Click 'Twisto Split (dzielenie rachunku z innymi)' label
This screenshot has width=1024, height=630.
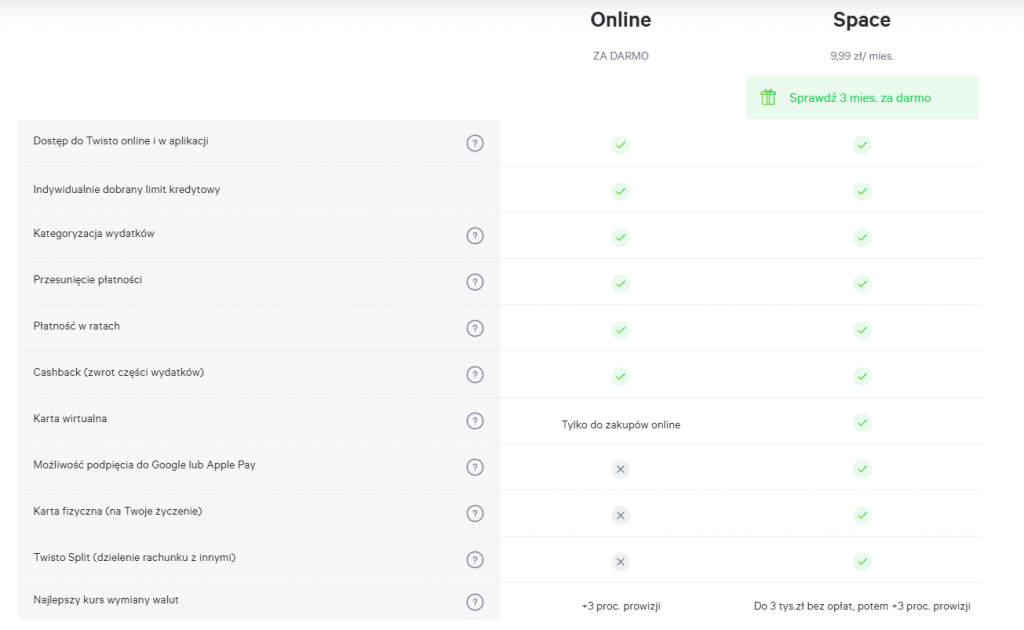[x=135, y=558]
